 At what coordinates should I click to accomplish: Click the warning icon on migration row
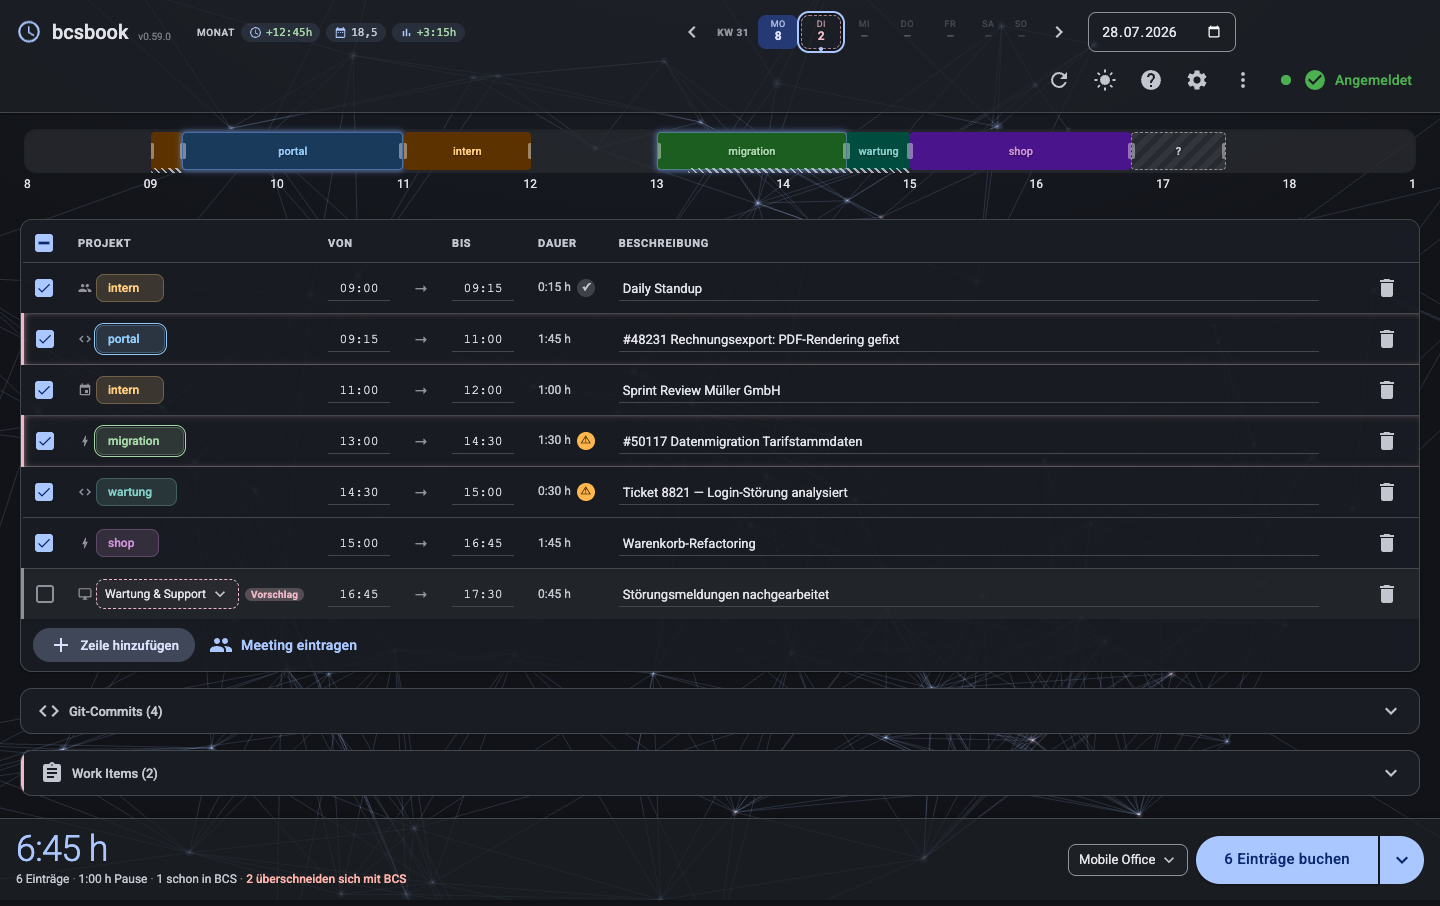pyautogui.click(x=586, y=440)
